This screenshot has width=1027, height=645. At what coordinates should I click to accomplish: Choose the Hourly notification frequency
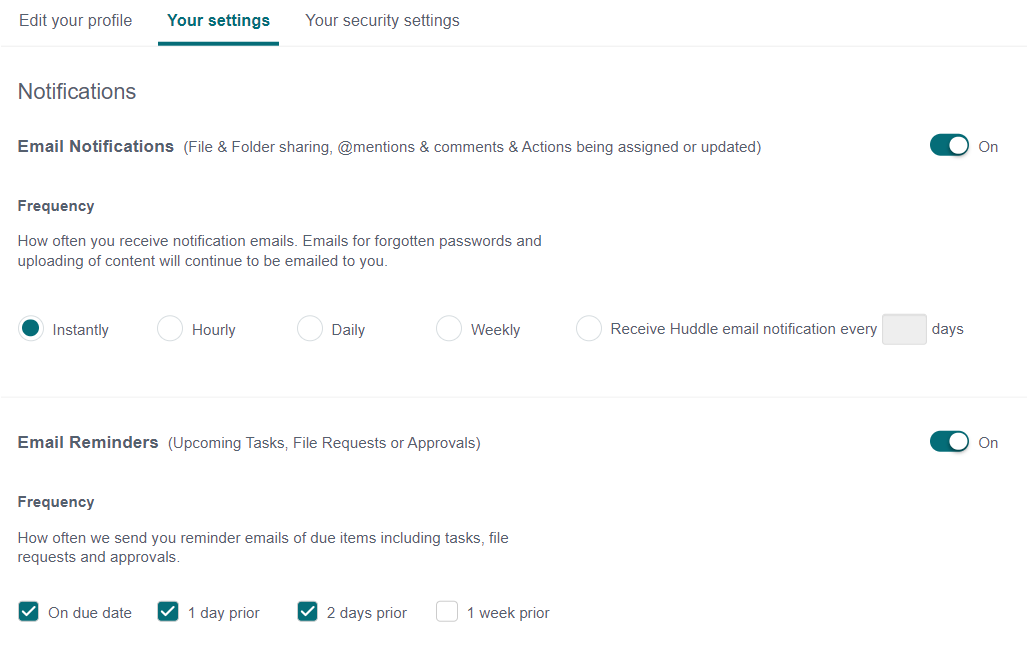pos(170,328)
